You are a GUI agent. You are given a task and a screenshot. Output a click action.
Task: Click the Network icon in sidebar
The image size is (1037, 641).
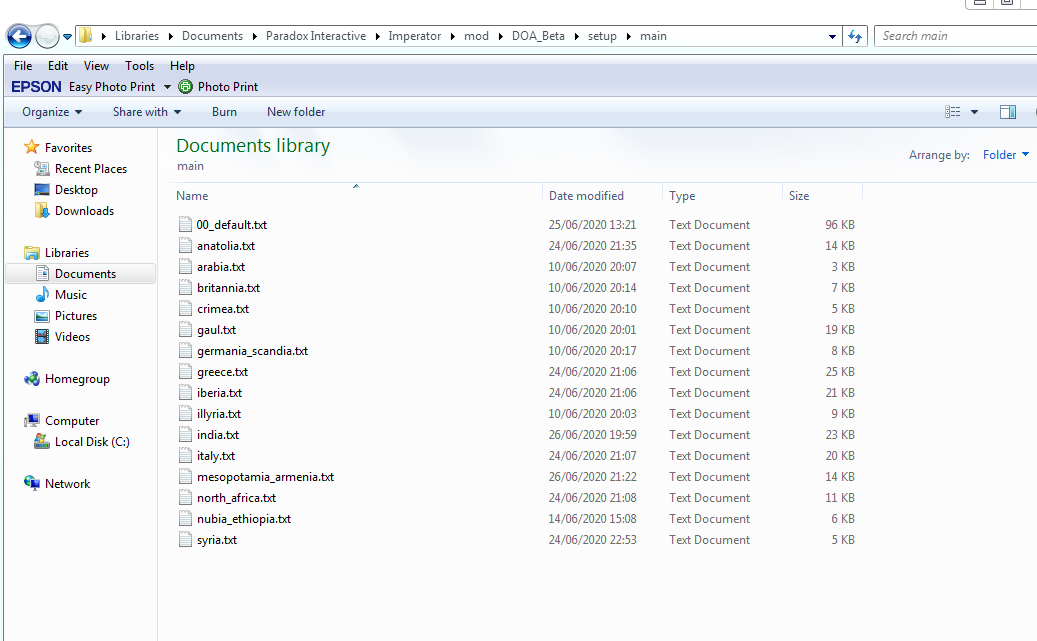(x=32, y=484)
